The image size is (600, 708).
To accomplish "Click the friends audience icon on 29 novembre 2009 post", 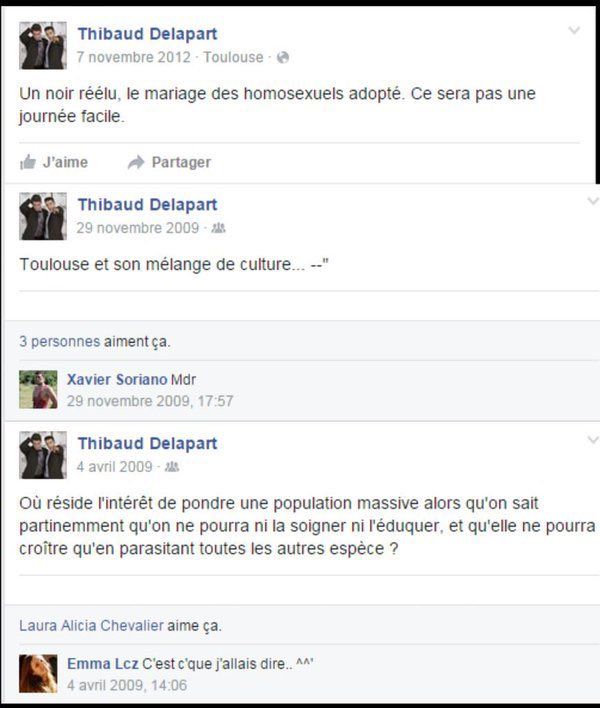I will pyautogui.click(x=219, y=228).
